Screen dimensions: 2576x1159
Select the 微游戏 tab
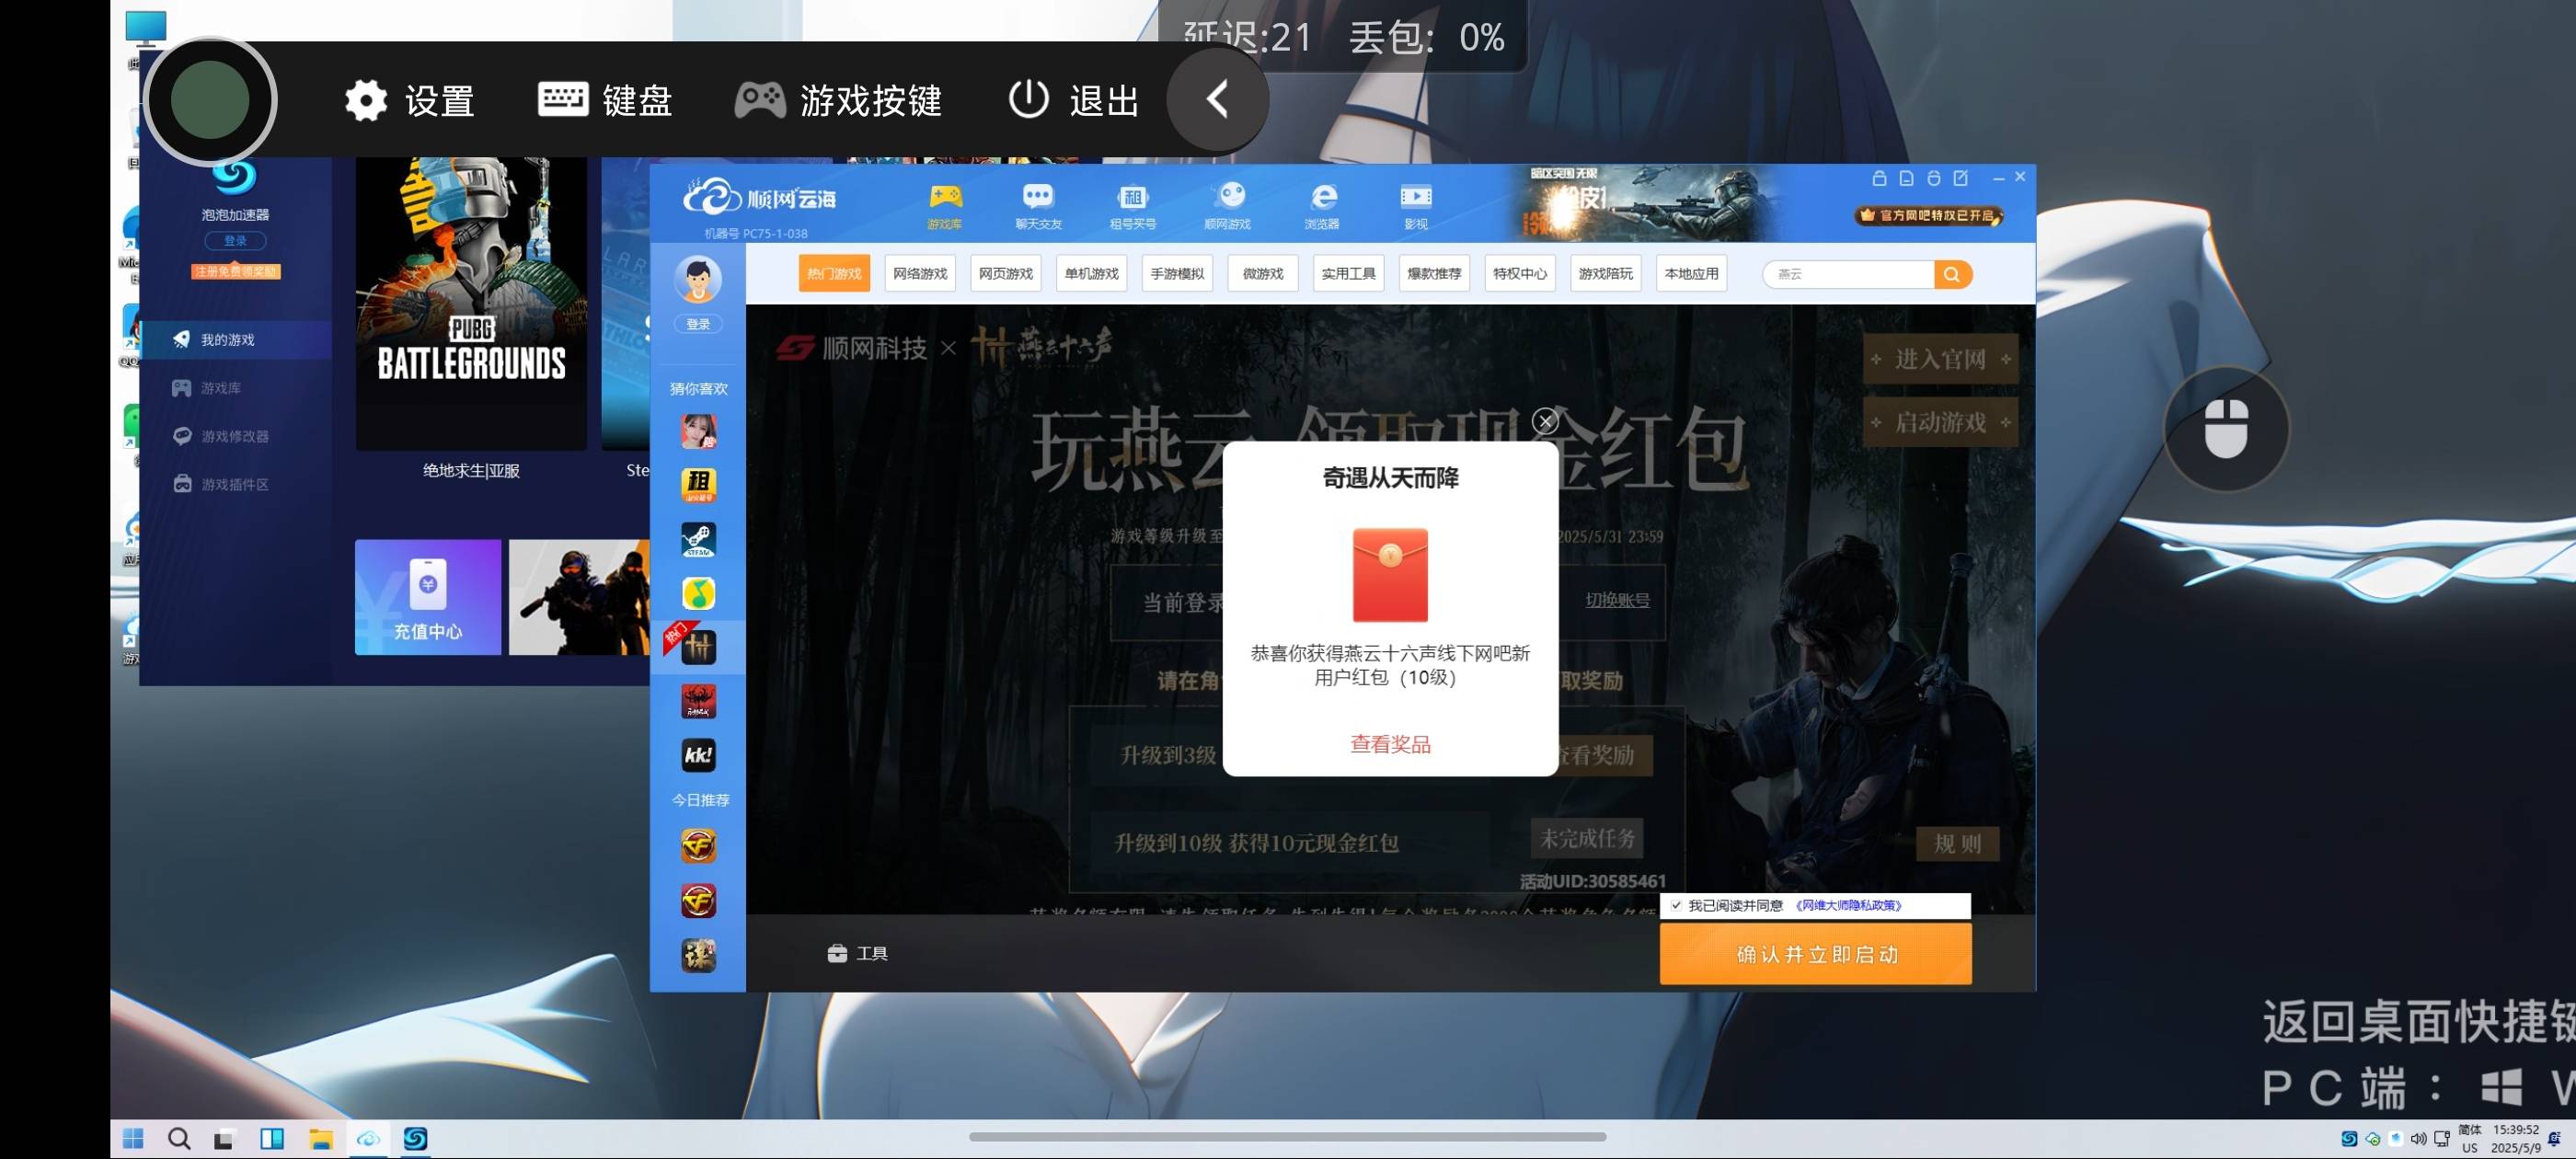pyautogui.click(x=1262, y=273)
